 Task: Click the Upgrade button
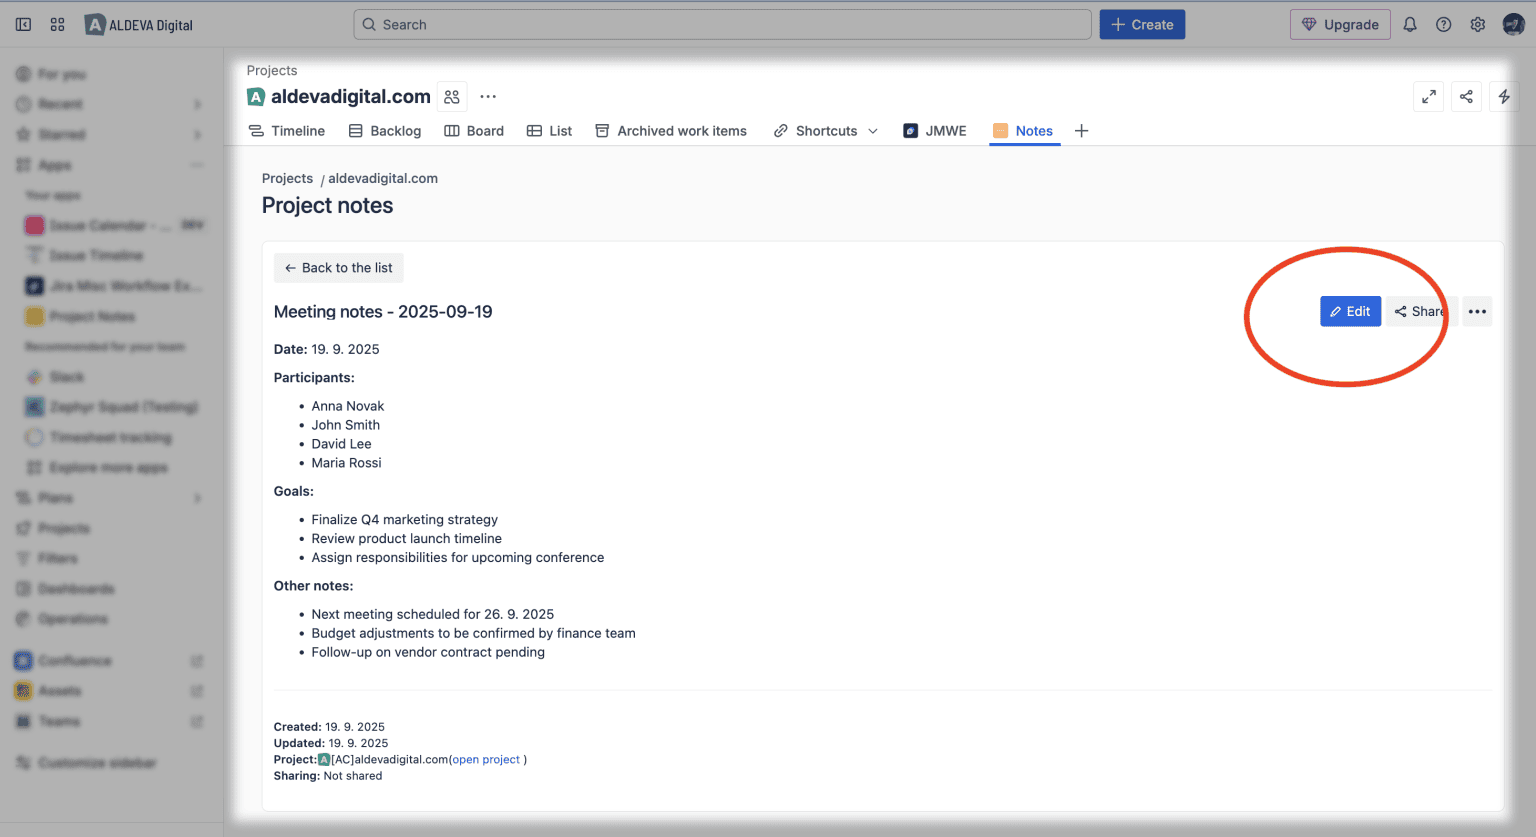(x=1340, y=25)
